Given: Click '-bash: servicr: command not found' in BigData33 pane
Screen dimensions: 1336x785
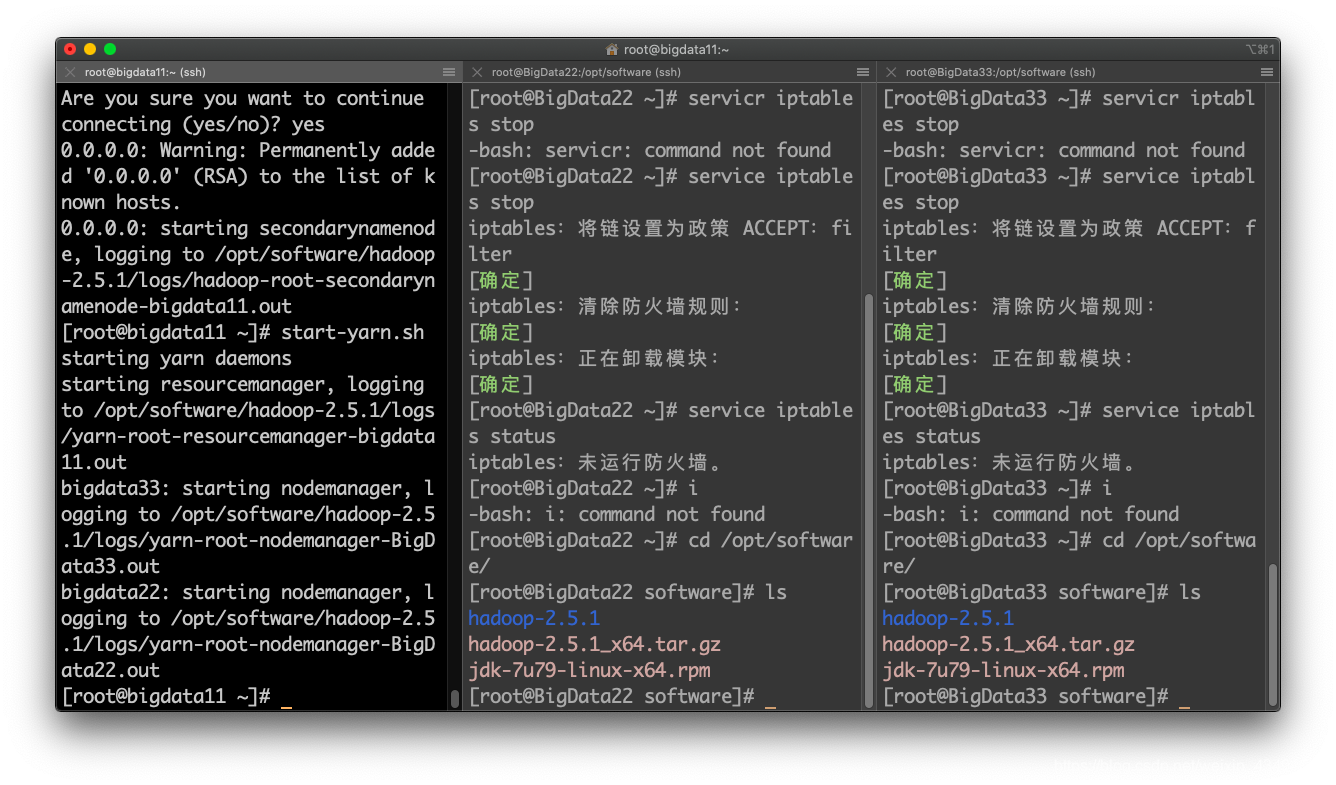Looking at the screenshot, I should tap(1064, 150).
